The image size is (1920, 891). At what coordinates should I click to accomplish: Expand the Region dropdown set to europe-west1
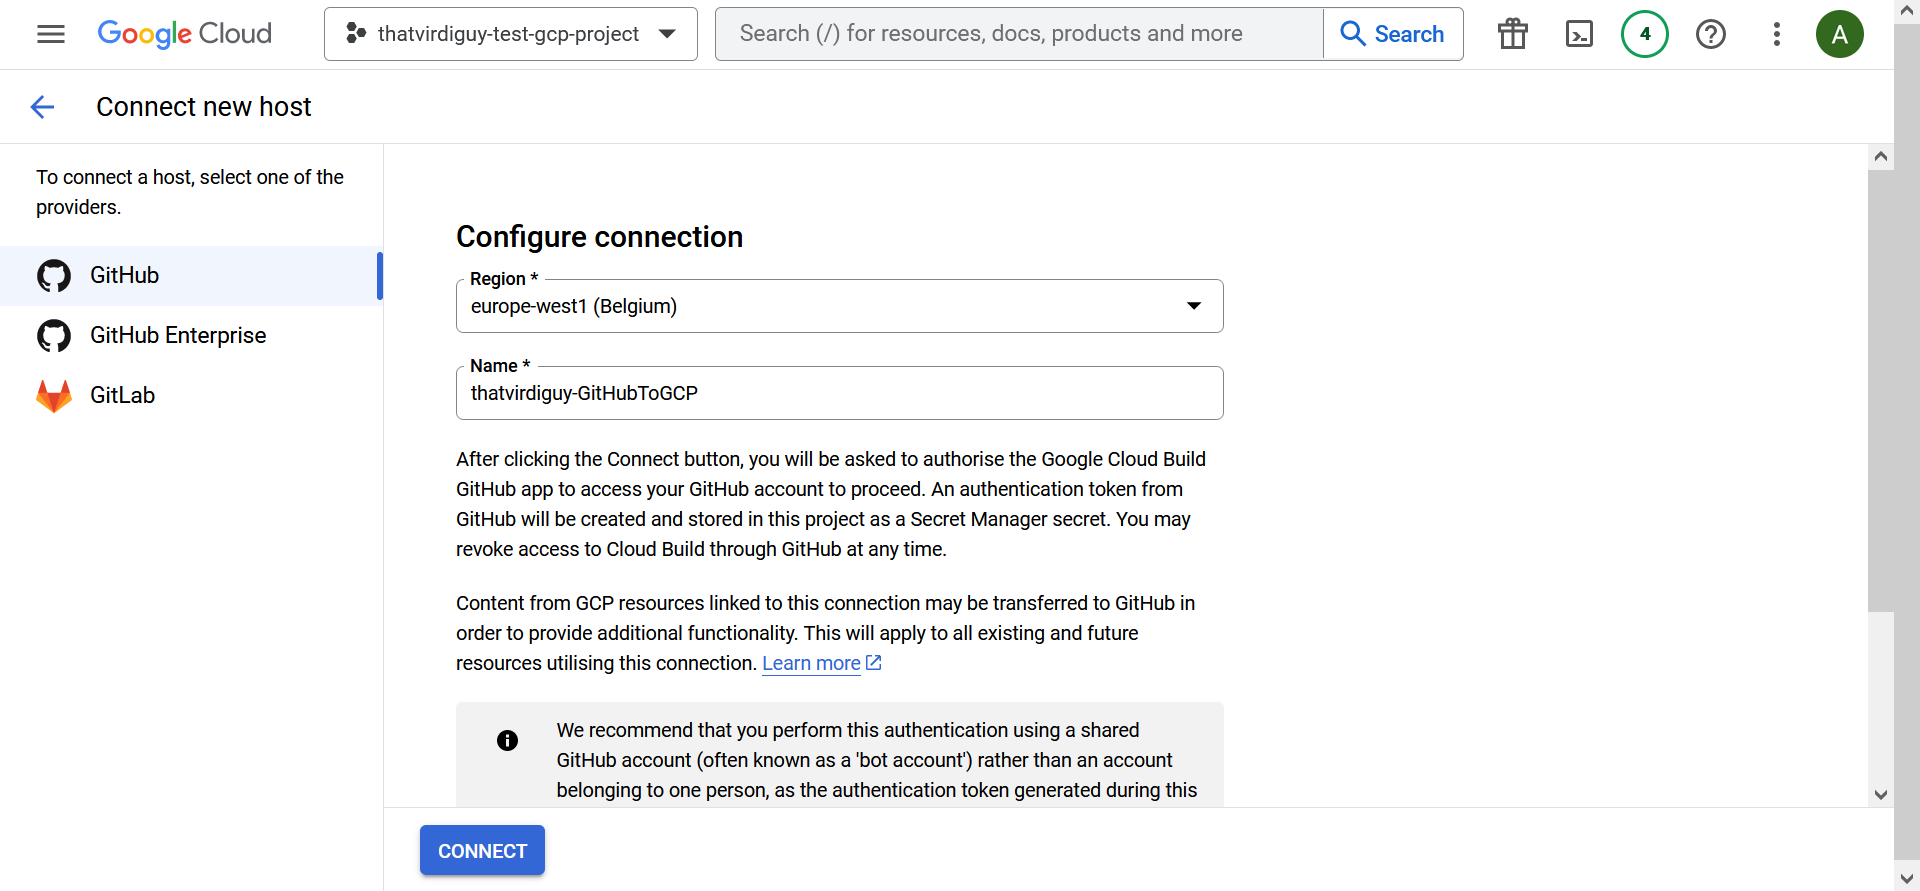[840, 306]
